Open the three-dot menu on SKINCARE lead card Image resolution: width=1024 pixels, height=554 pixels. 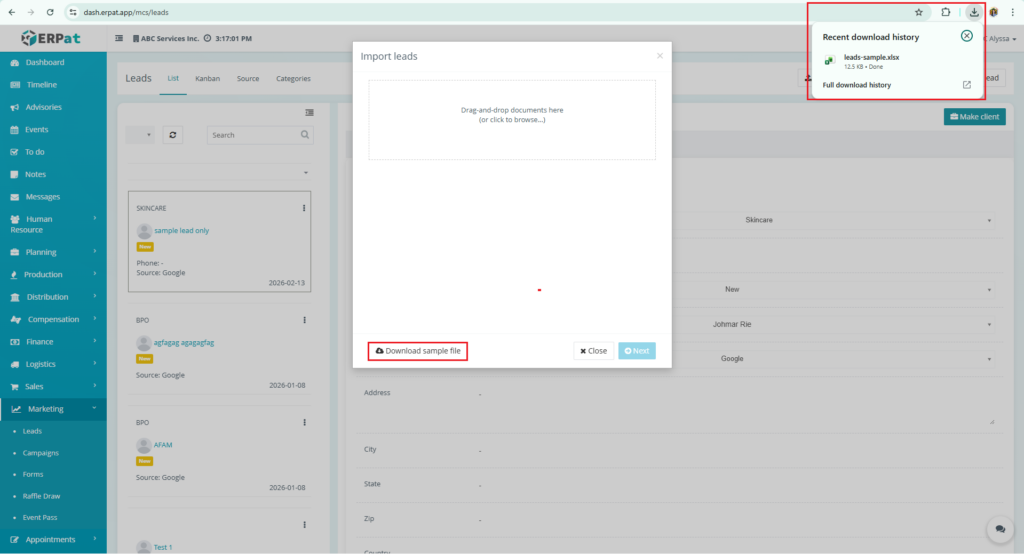(x=304, y=208)
